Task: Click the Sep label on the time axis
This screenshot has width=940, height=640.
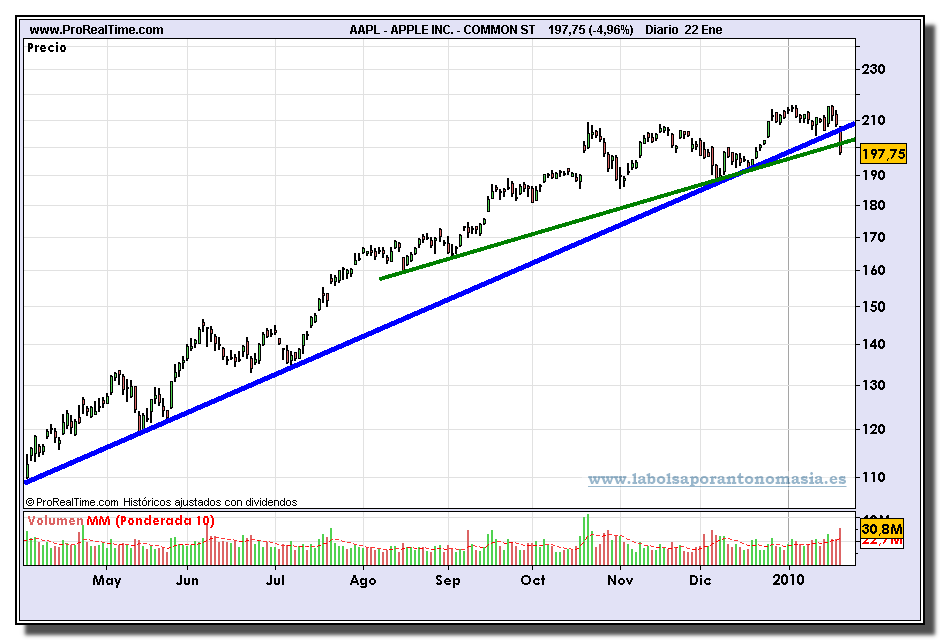Action: pos(448,580)
